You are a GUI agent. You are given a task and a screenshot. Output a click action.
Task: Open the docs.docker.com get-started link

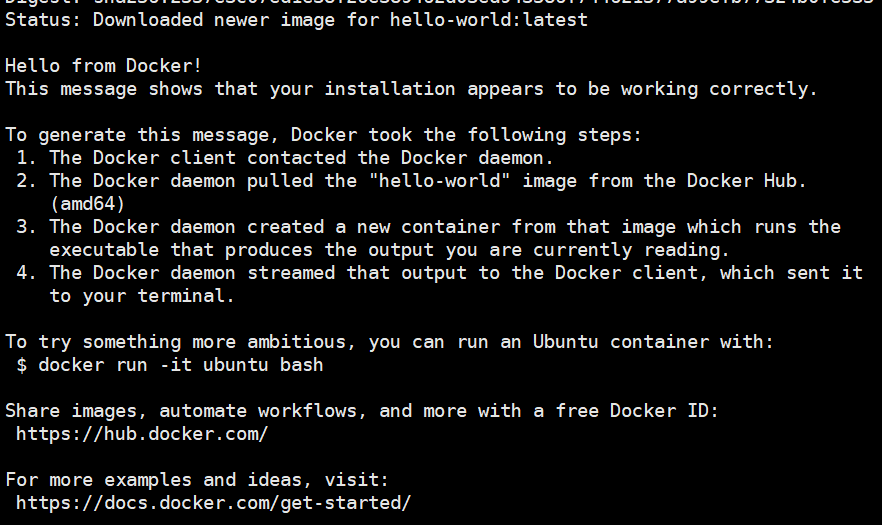tap(213, 503)
